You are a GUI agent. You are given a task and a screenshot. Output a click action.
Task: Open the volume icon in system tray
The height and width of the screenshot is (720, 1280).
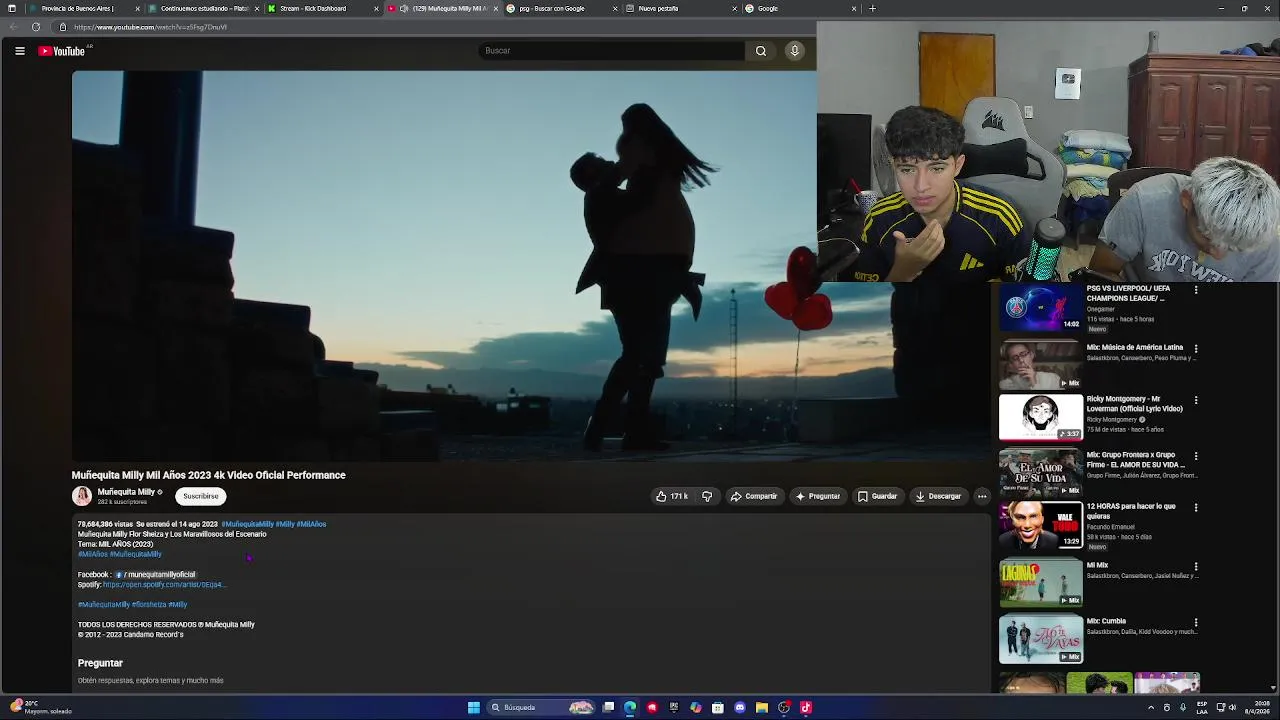coord(1232,708)
